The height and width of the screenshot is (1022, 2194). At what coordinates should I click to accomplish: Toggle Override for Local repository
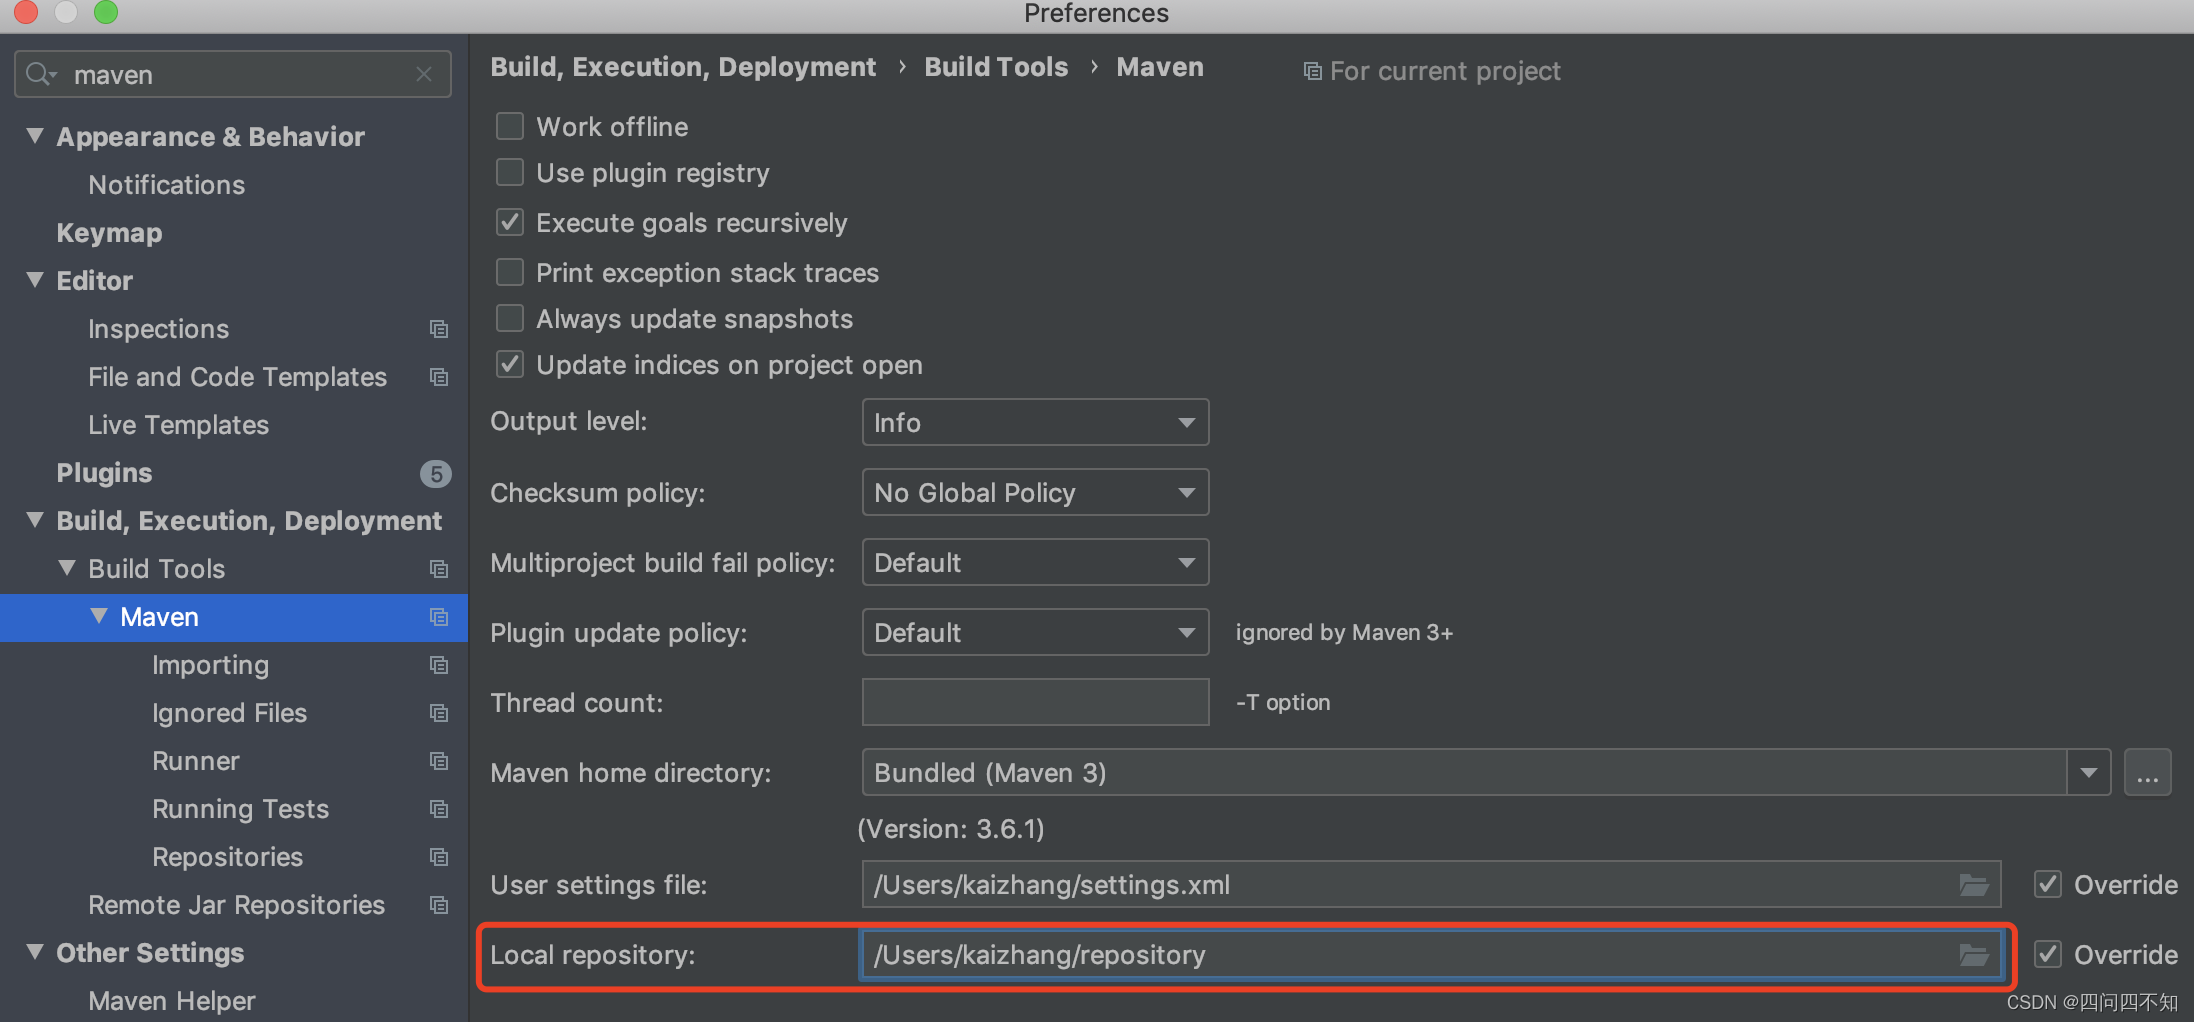coord(2048,954)
